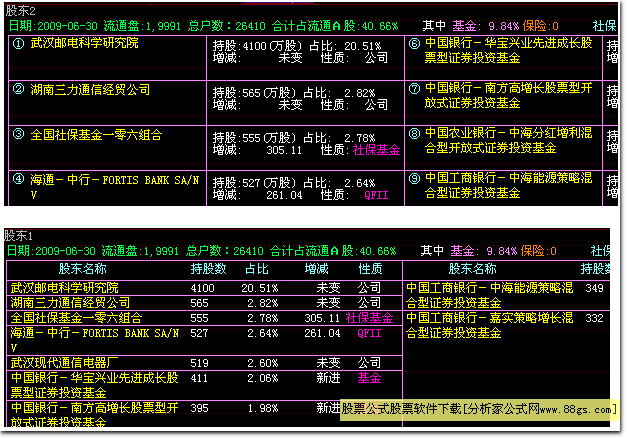This screenshot has width=627, height=438.
Task: Click the 2.60% ratio cell
Action: coord(263,363)
